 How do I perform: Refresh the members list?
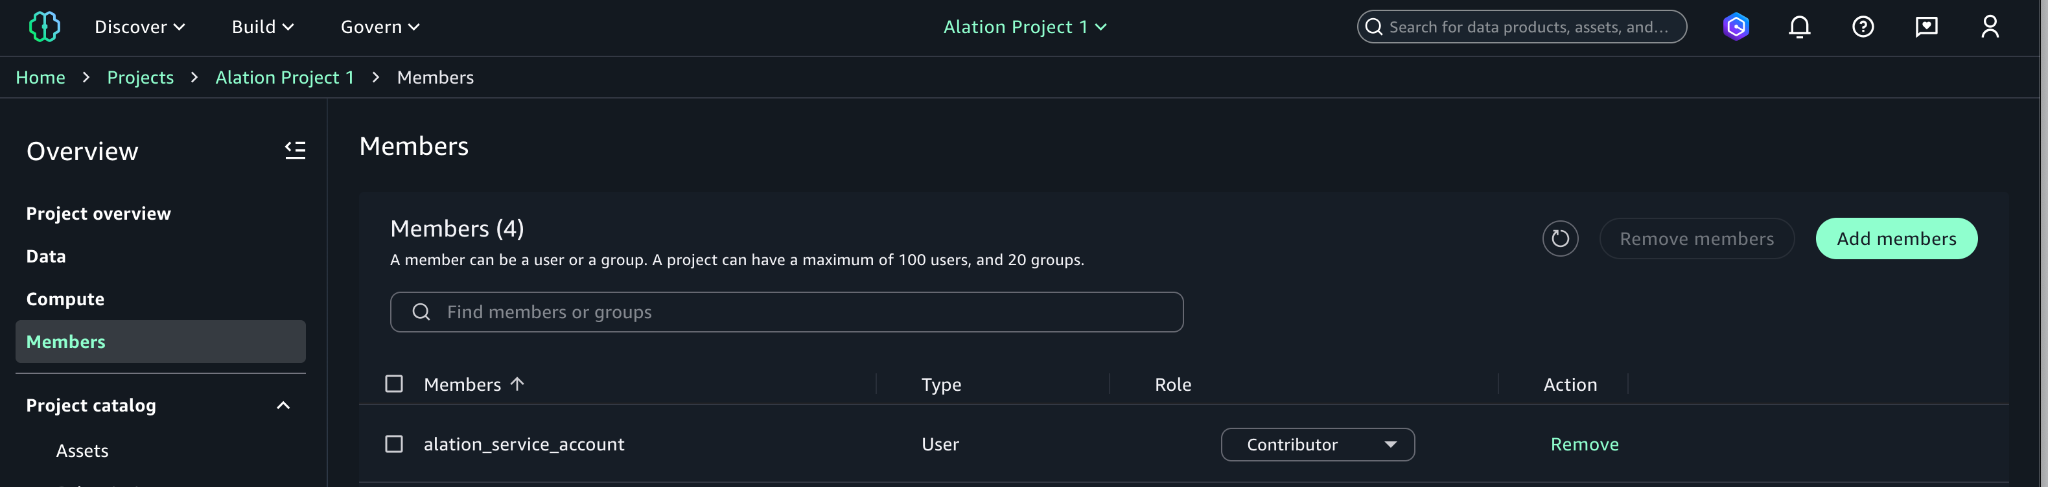click(x=1560, y=239)
